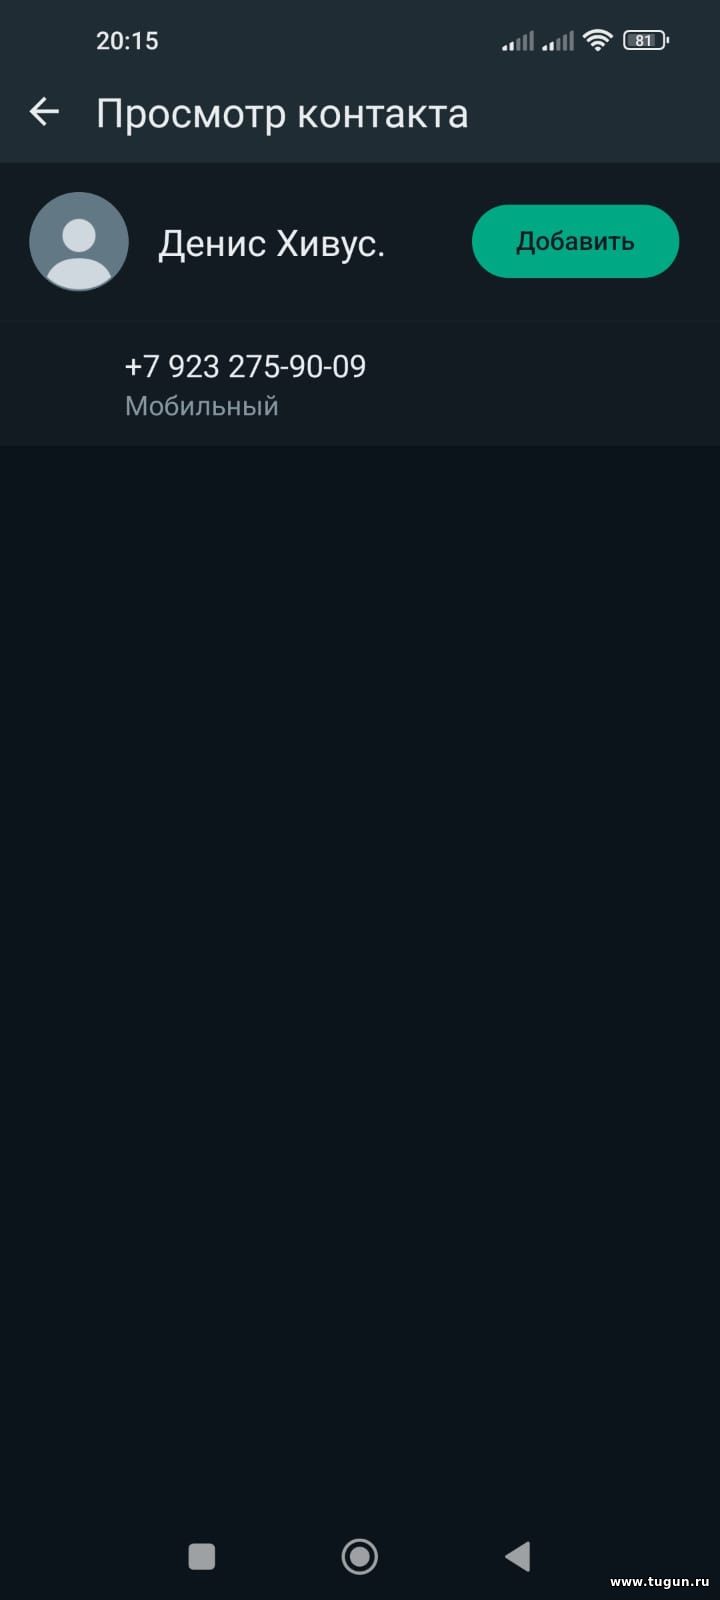Tap the contact name Денис Хивус.
This screenshot has width=720, height=1600.
click(271, 243)
